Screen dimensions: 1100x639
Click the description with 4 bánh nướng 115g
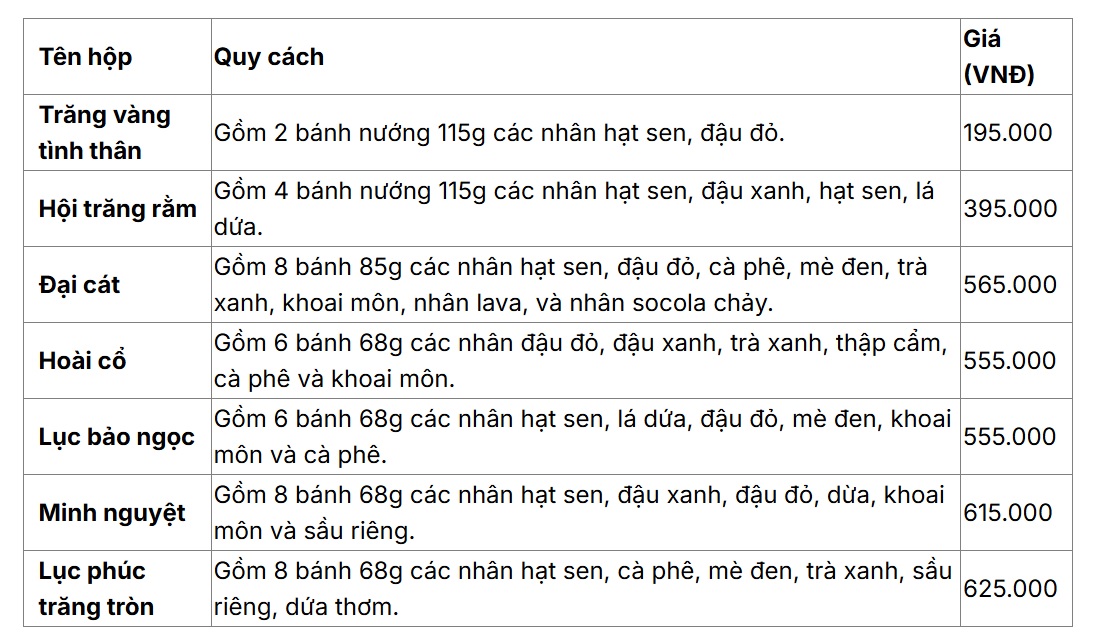(x=574, y=209)
